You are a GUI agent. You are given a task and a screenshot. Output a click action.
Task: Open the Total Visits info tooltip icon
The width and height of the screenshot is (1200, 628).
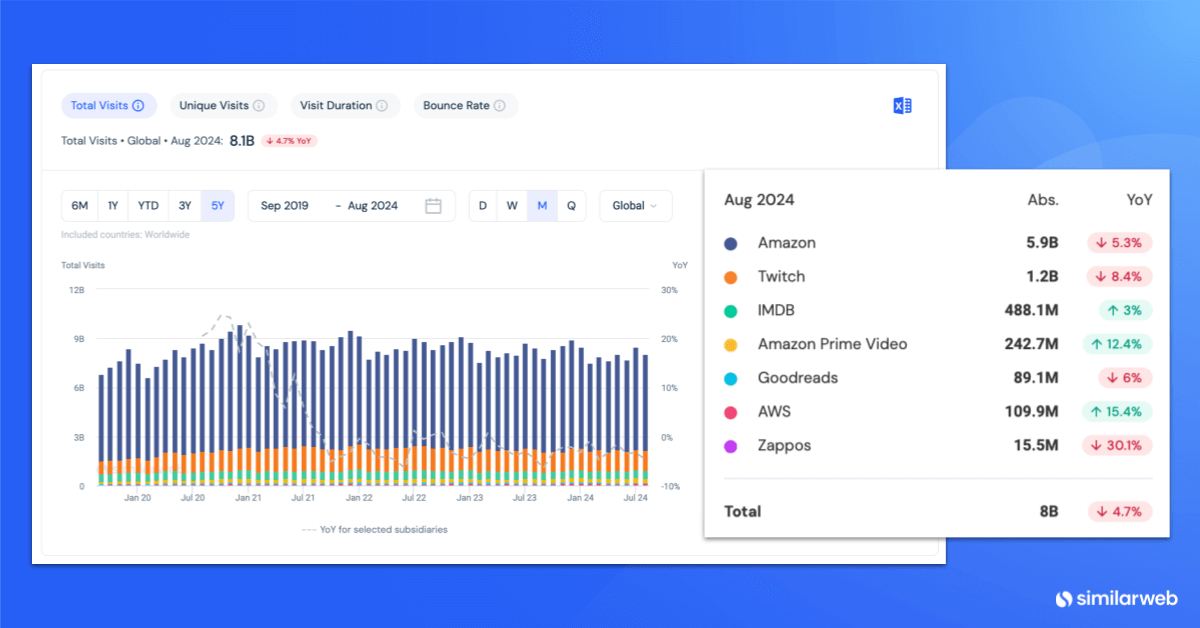pyautogui.click(x=137, y=105)
